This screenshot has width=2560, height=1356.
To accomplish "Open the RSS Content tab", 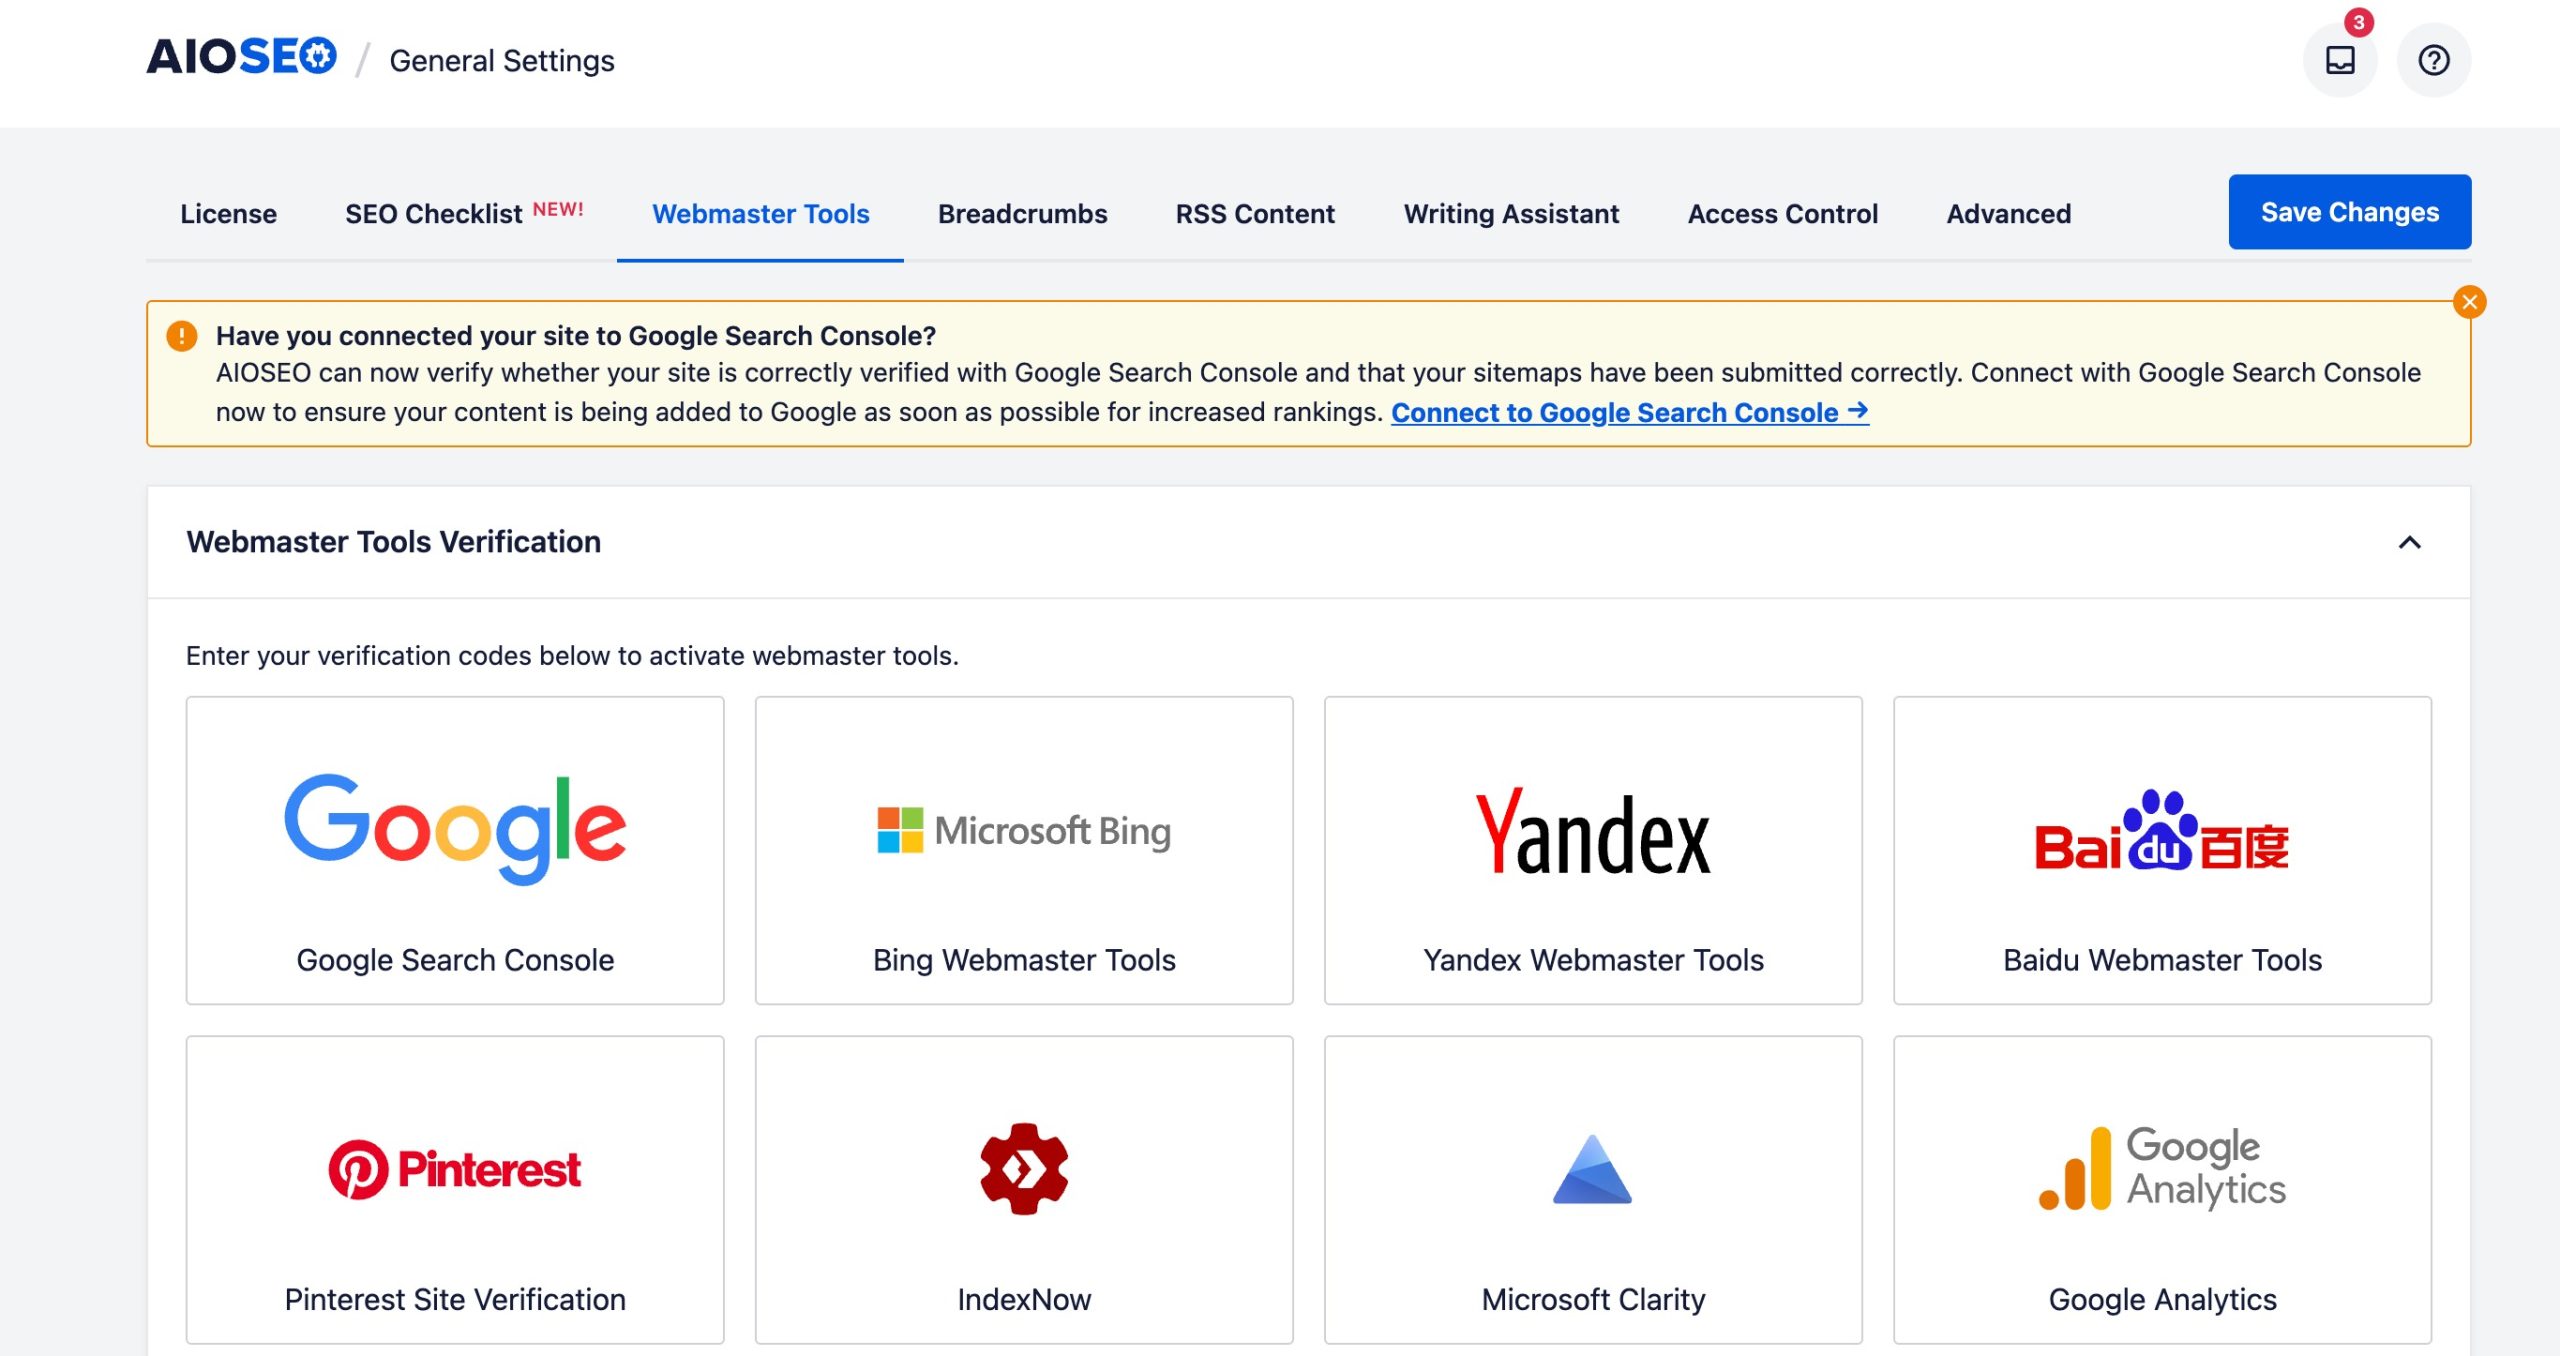I will point(1255,214).
